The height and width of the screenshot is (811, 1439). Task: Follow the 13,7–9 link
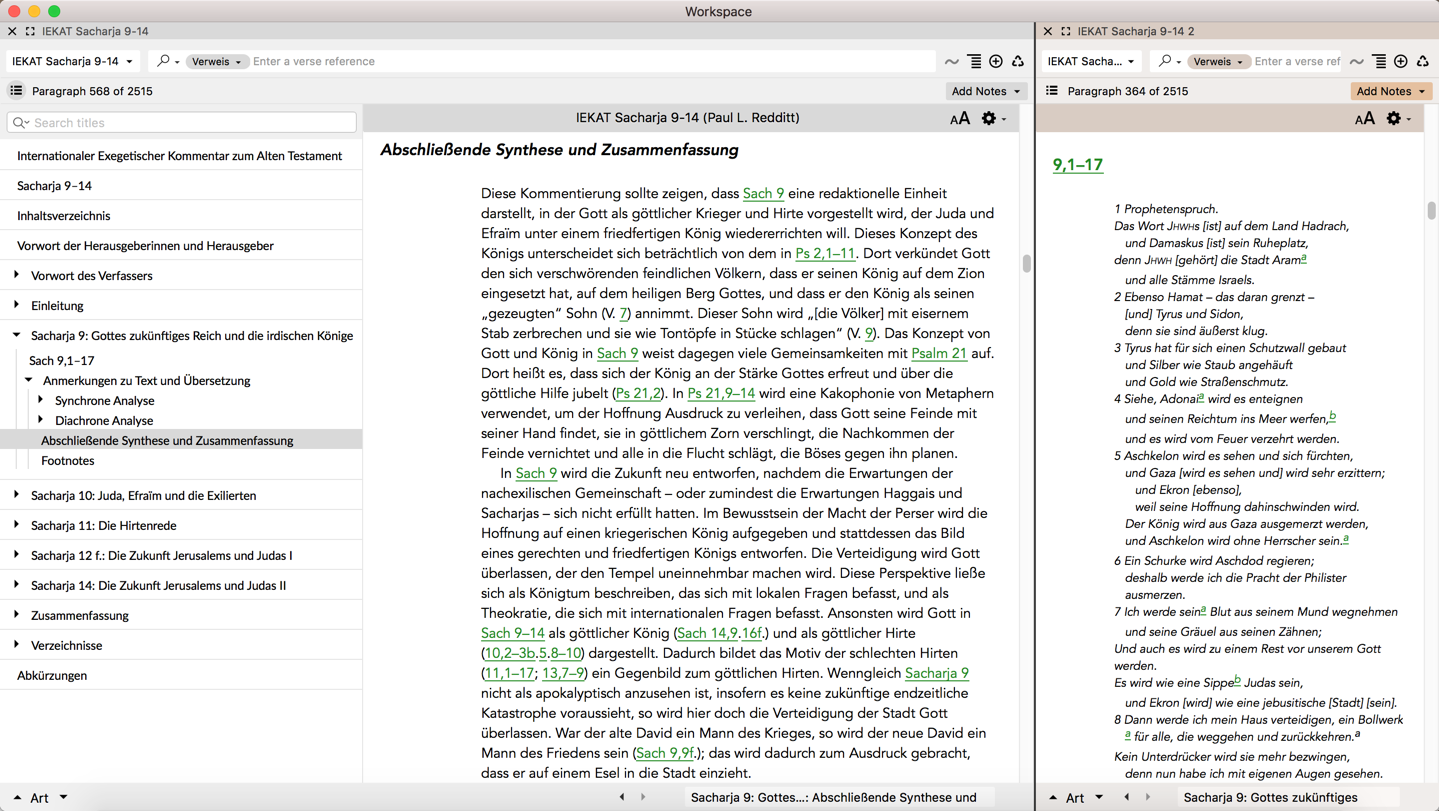pyautogui.click(x=564, y=674)
